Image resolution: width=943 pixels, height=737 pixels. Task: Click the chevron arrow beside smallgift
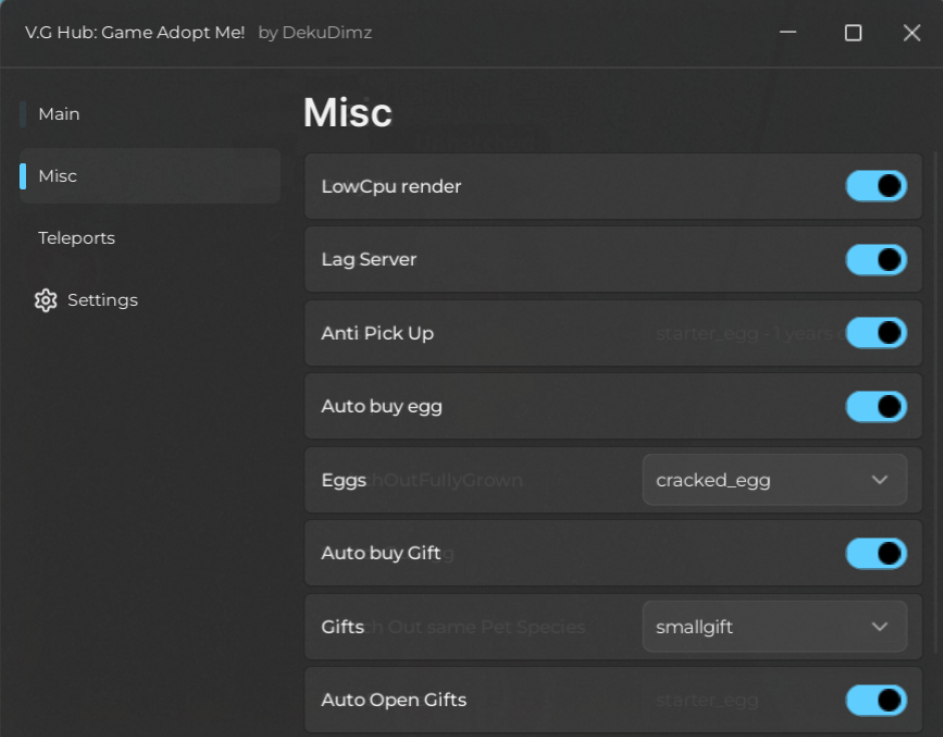(879, 626)
